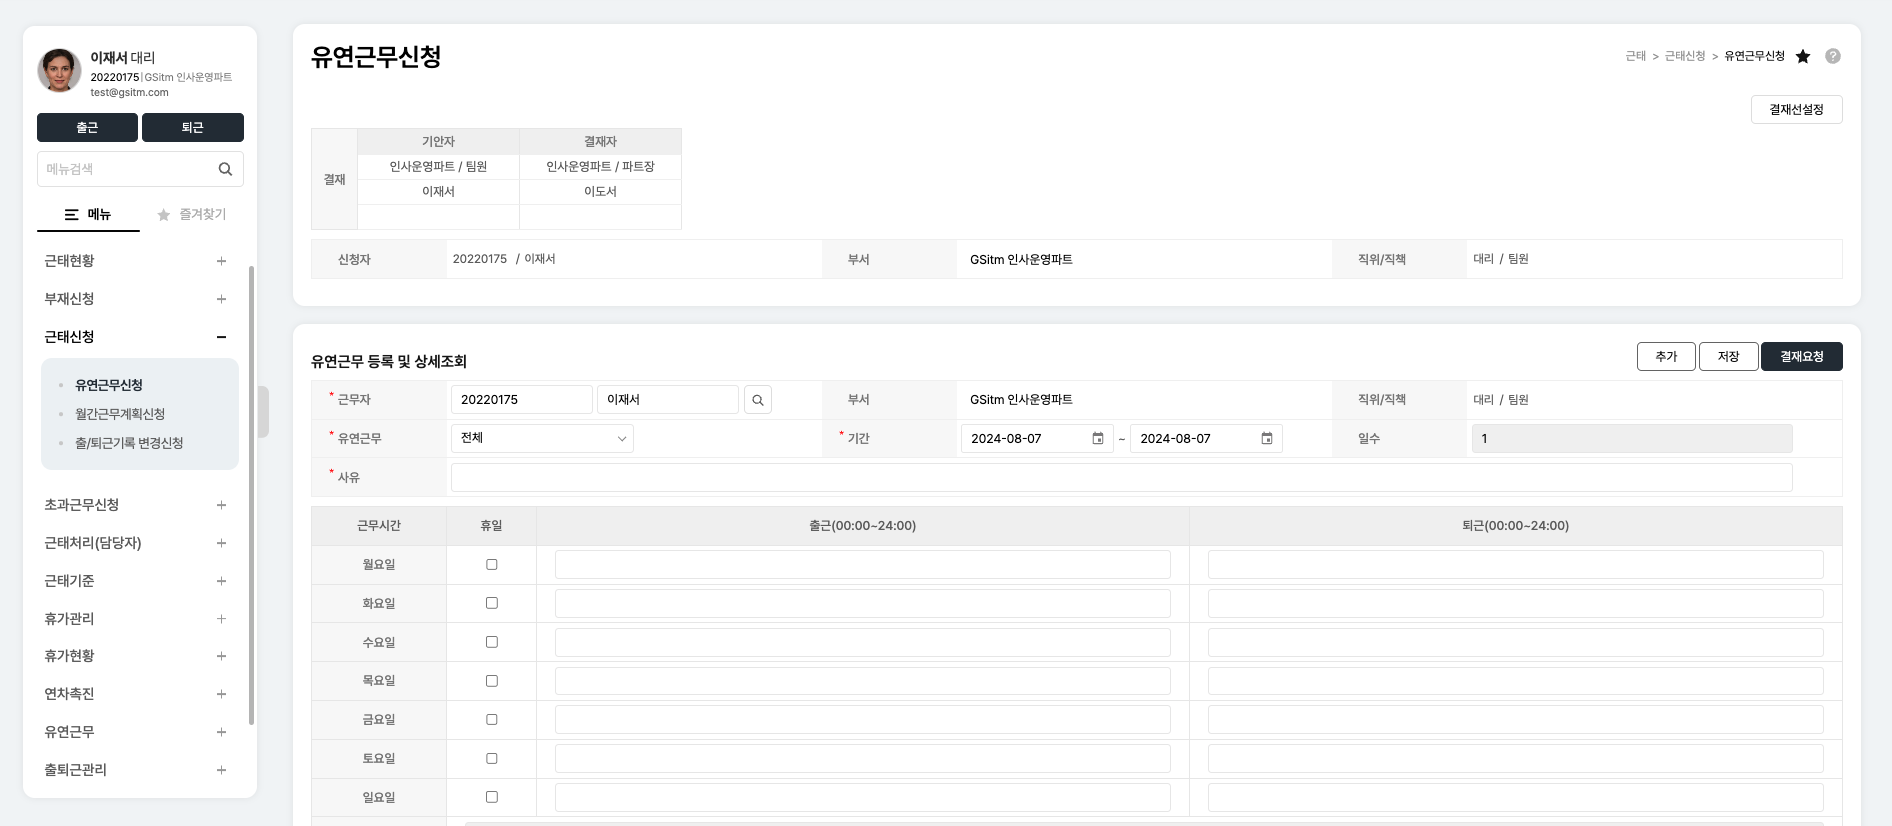Switch to the 즐겨찾기 tab
This screenshot has width=1892, height=826.
192,214
